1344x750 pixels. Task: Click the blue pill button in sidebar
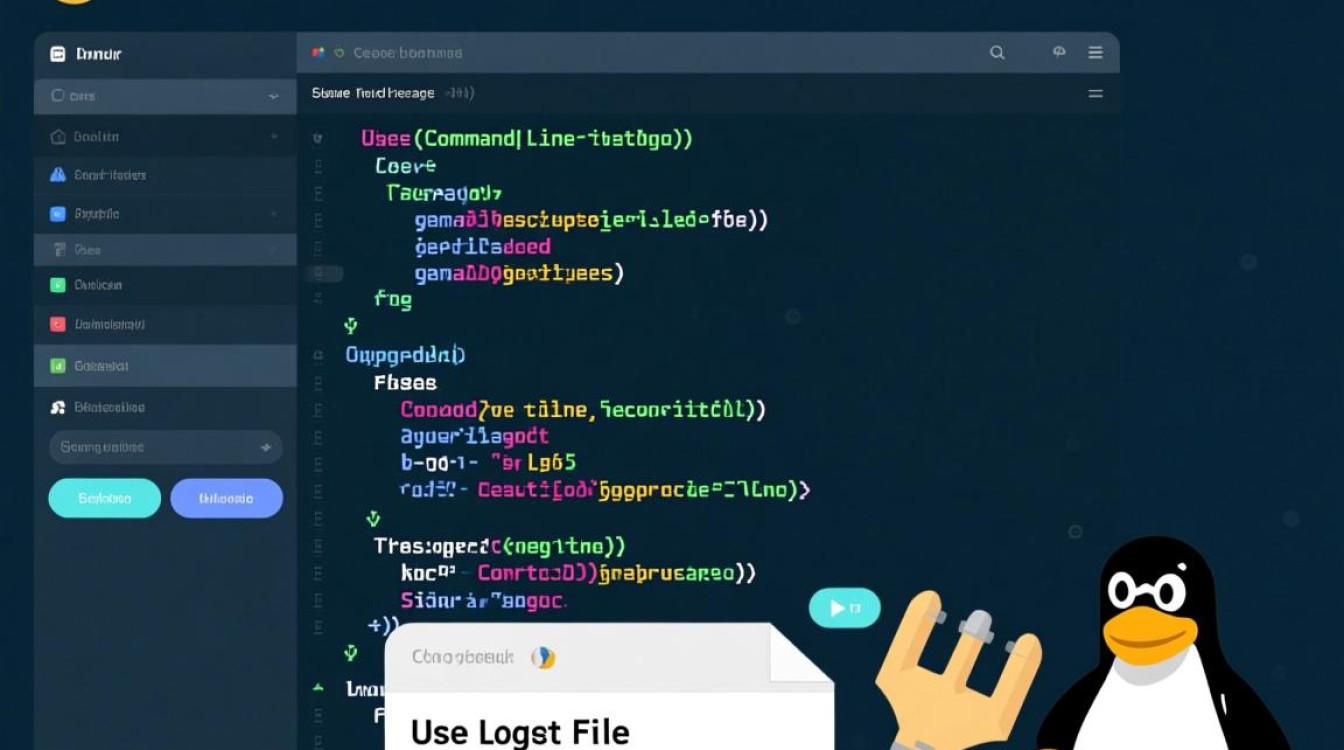[x=226, y=498]
